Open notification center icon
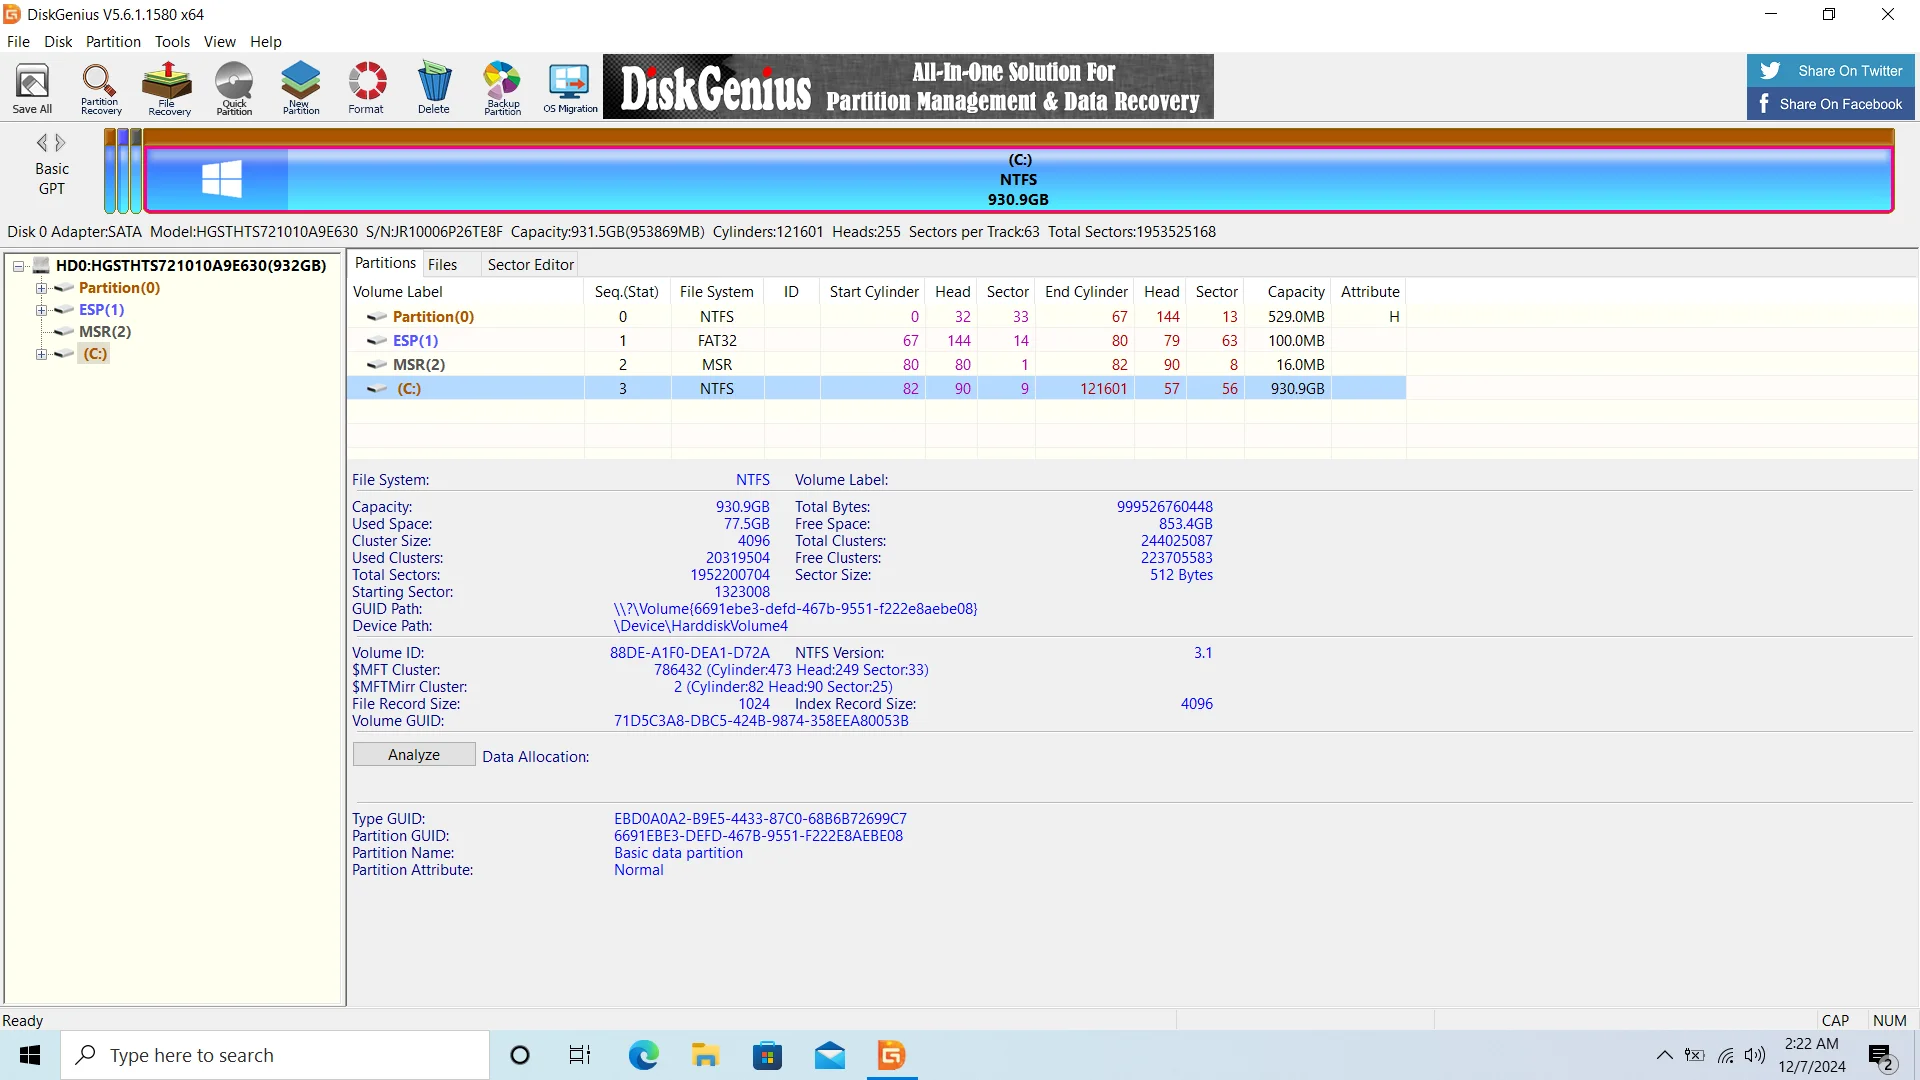The image size is (1920, 1080). 1881,1056
